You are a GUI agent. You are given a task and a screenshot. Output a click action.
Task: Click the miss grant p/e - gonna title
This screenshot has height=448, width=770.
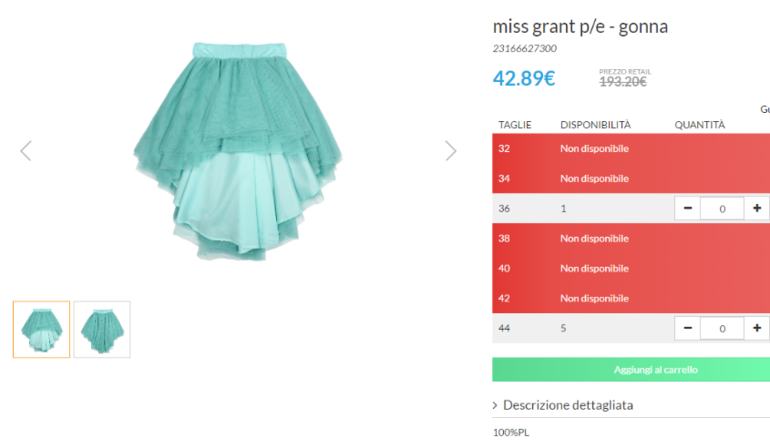[x=580, y=27]
